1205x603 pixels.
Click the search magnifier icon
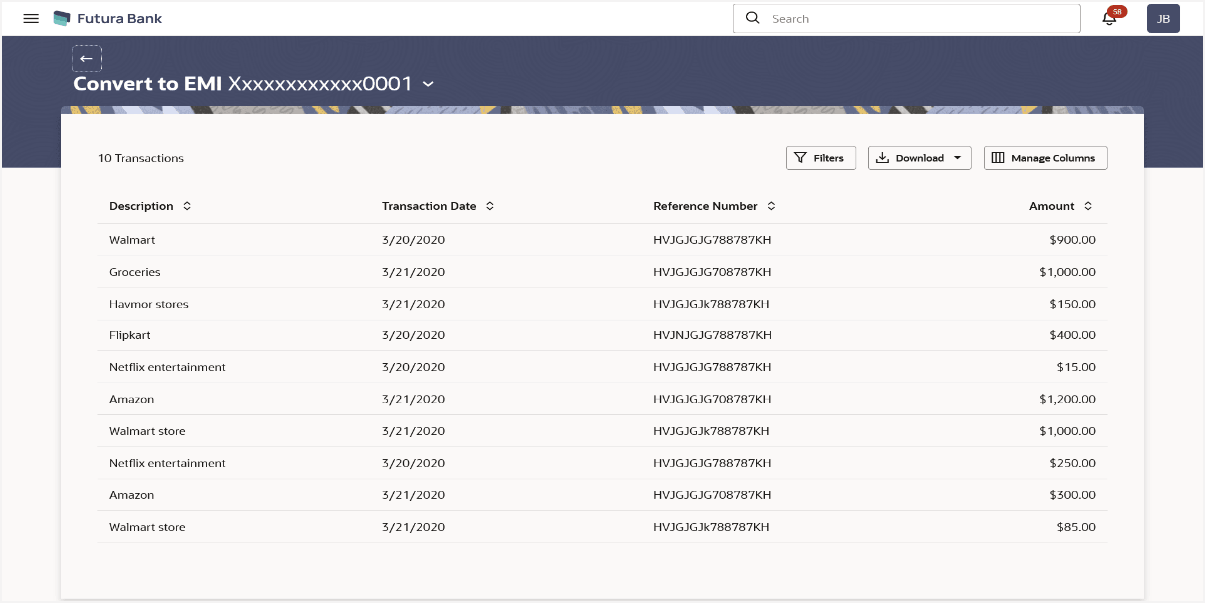pyautogui.click(x=753, y=18)
